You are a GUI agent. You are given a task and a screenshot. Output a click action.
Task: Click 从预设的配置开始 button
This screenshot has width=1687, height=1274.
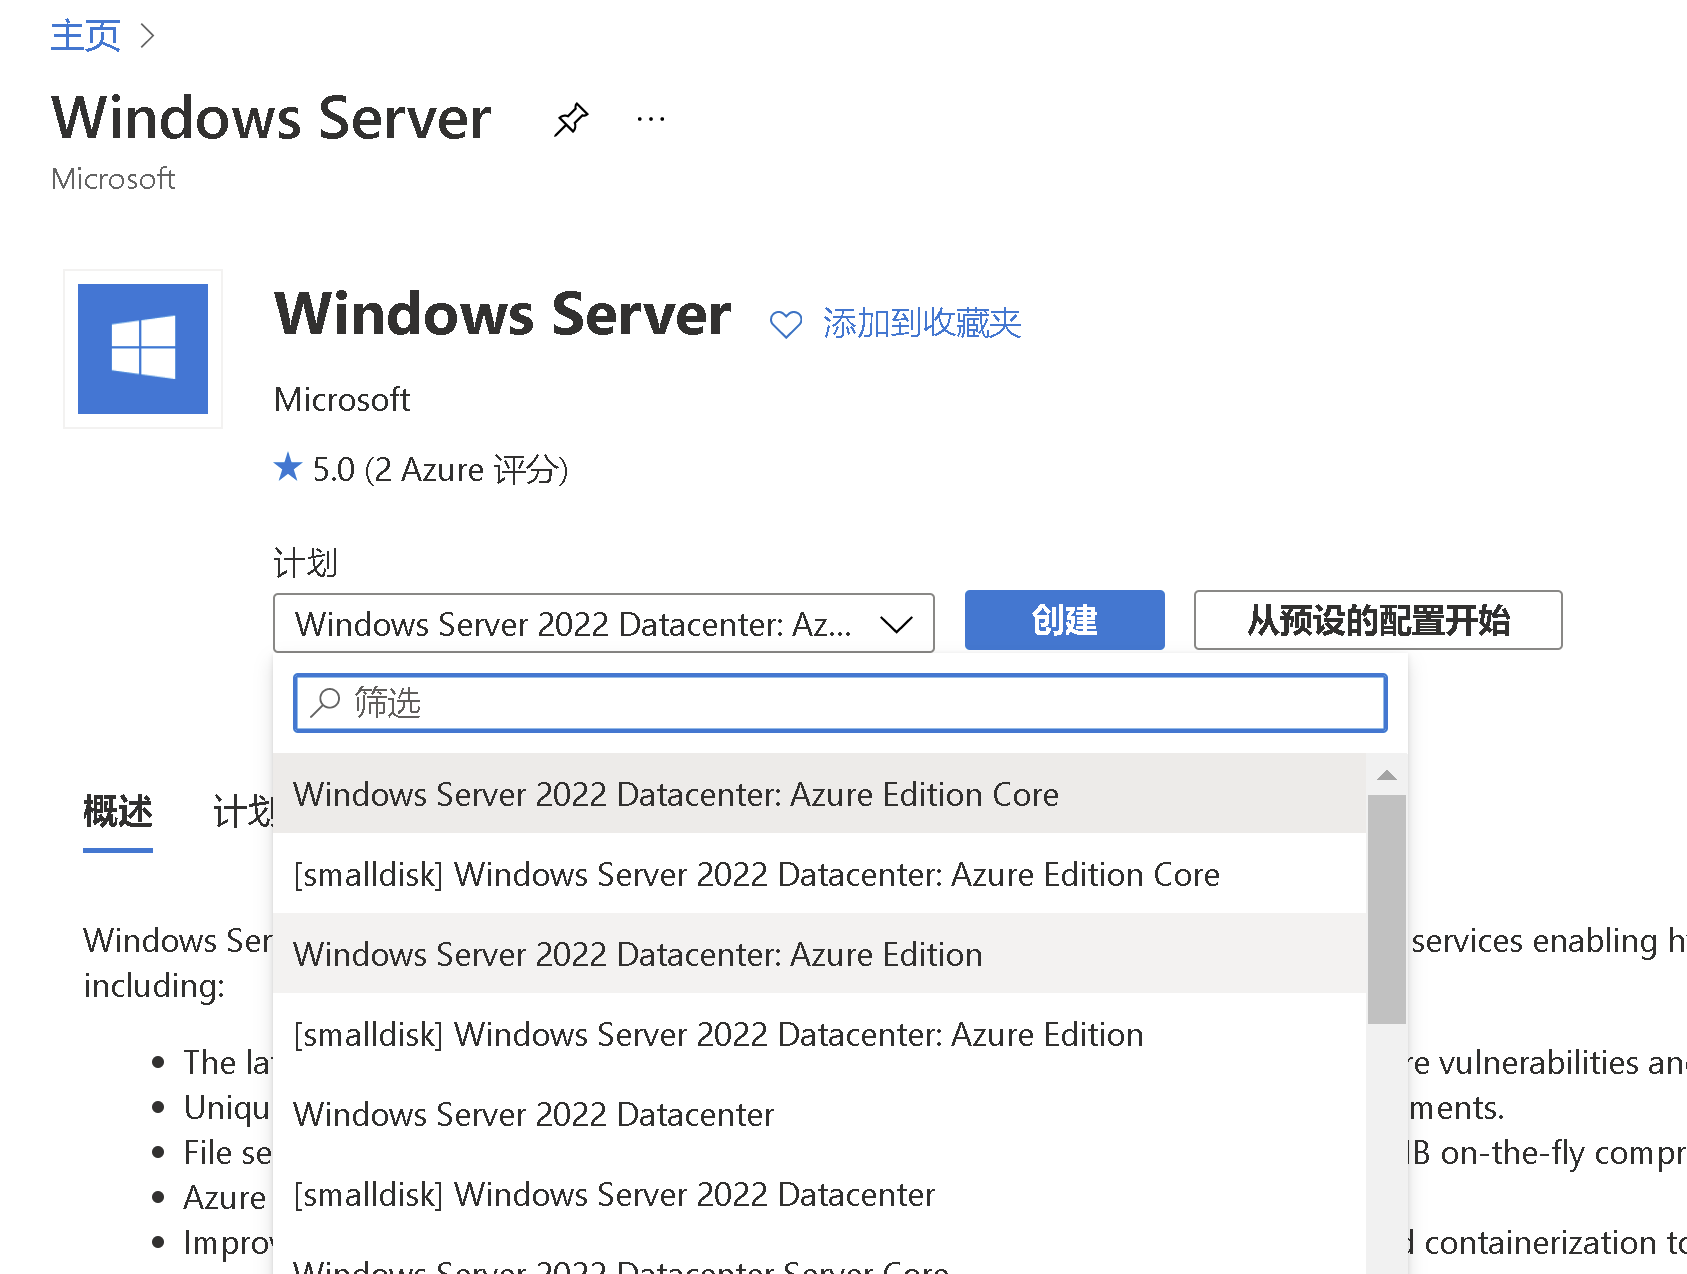tap(1377, 620)
